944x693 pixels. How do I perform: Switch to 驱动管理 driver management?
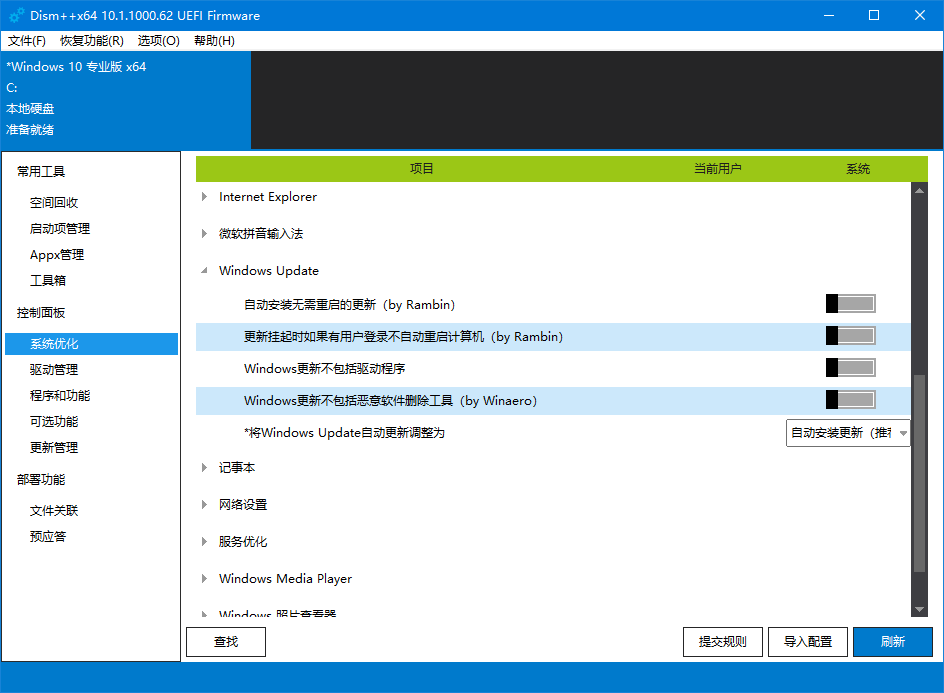pyautogui.click(x=58, y=369)
